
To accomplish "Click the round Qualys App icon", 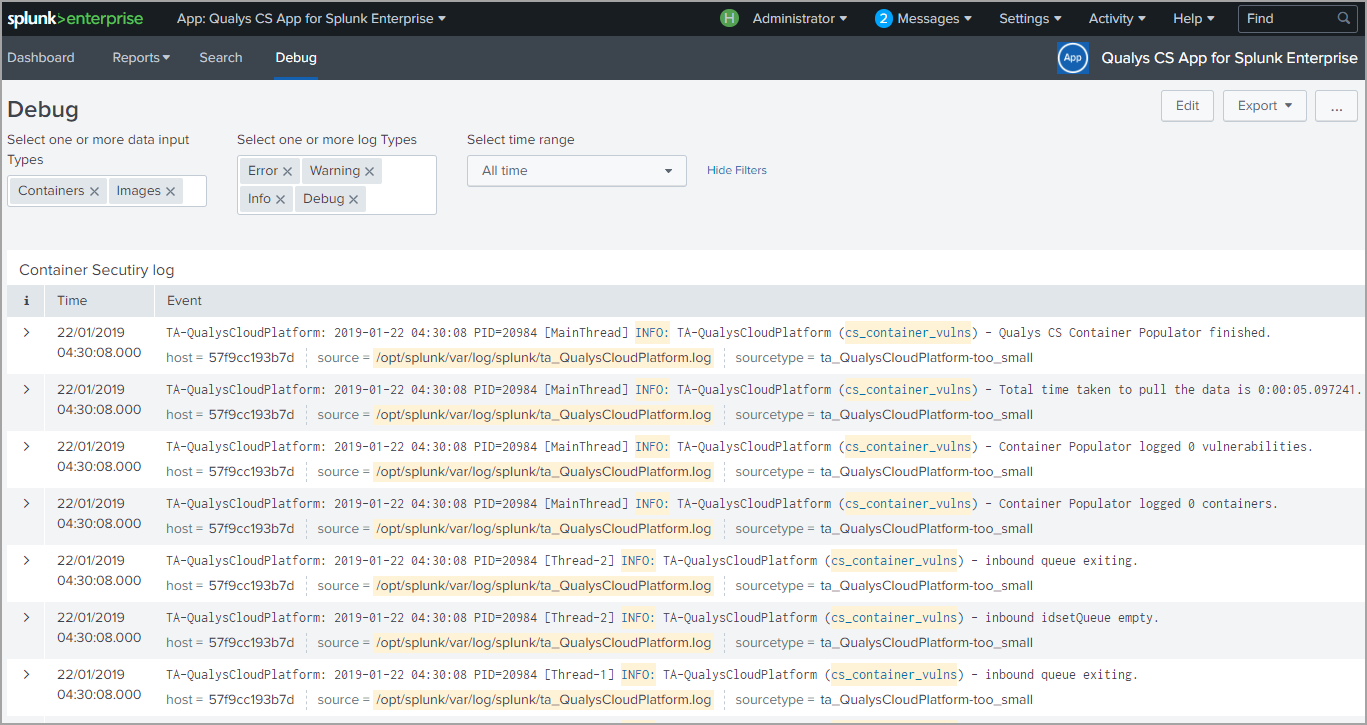I will 1073,58.
